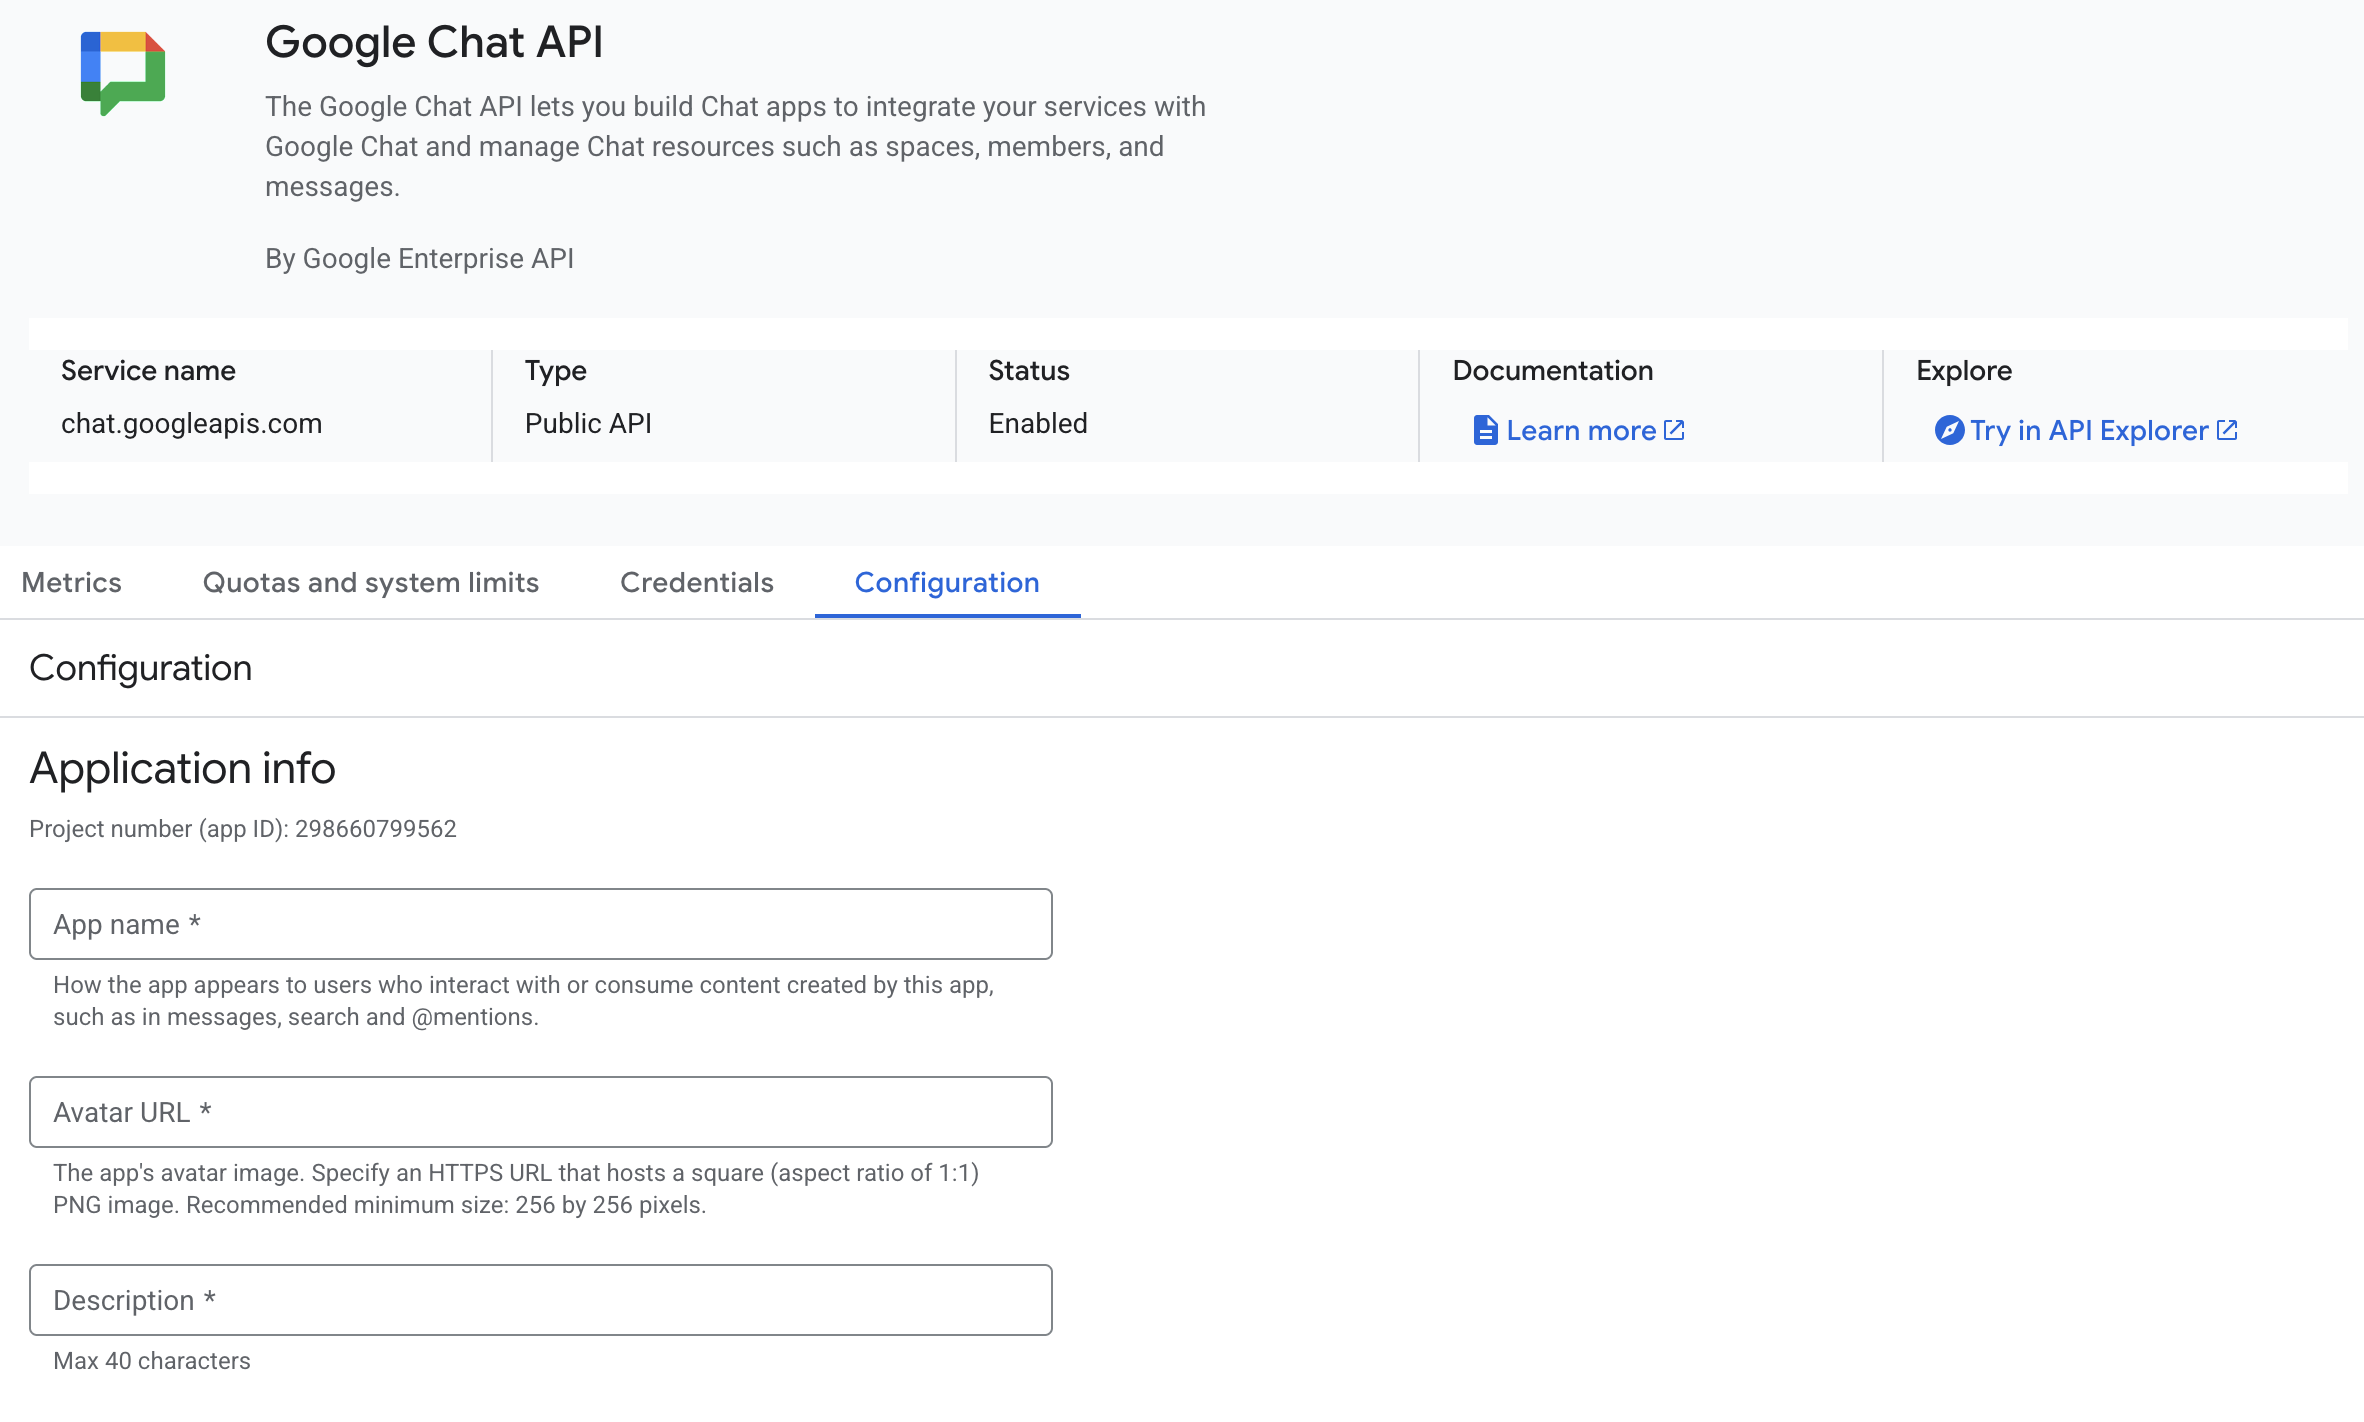Click the external-link icon after Learn more
The height and width of the screenshot is (1422, 2364).
coord(1674,430)
